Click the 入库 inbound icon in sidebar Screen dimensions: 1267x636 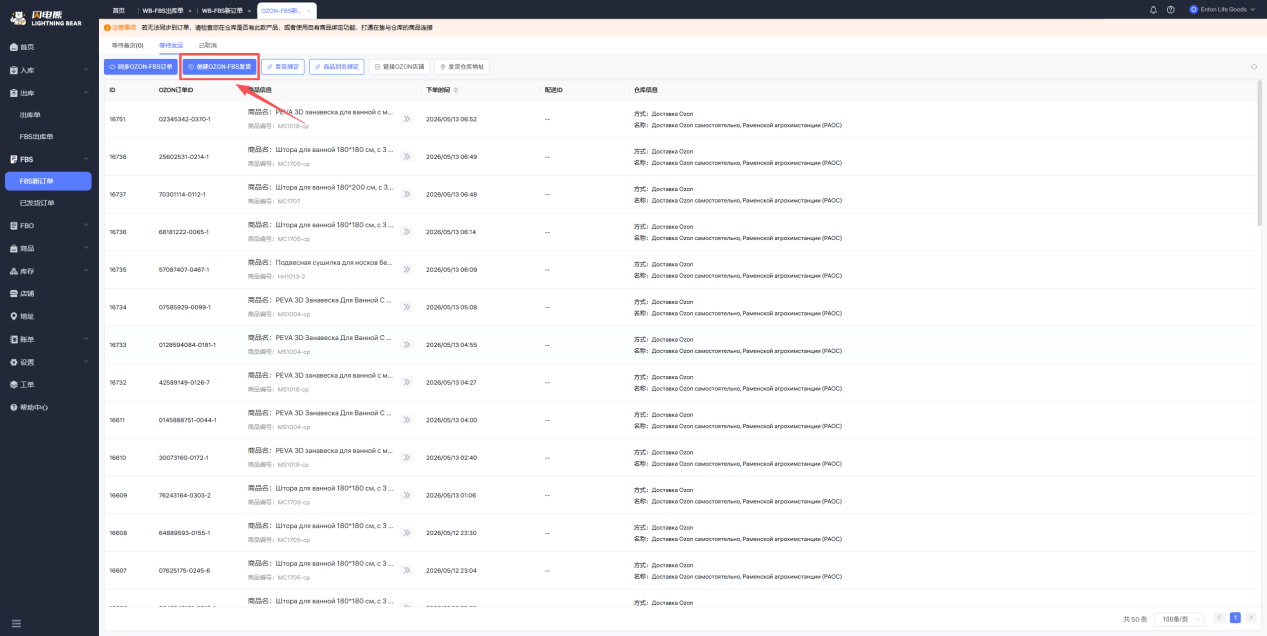point(14,71)
